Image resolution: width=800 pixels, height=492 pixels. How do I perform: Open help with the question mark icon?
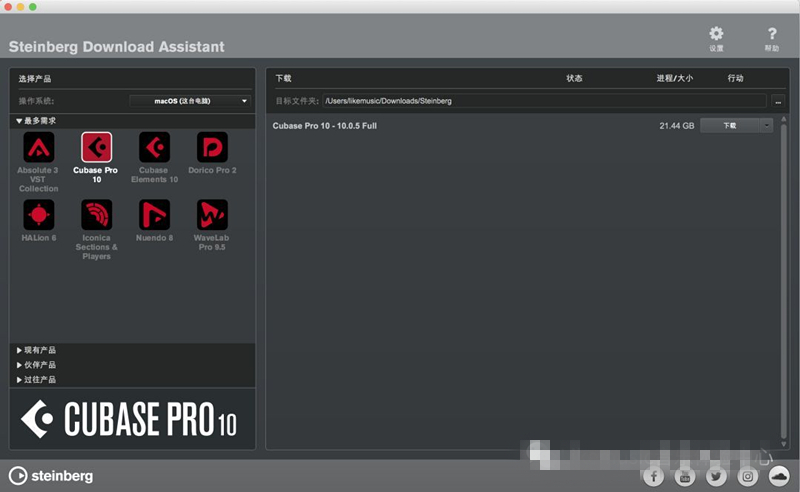[x=772, y=34]
